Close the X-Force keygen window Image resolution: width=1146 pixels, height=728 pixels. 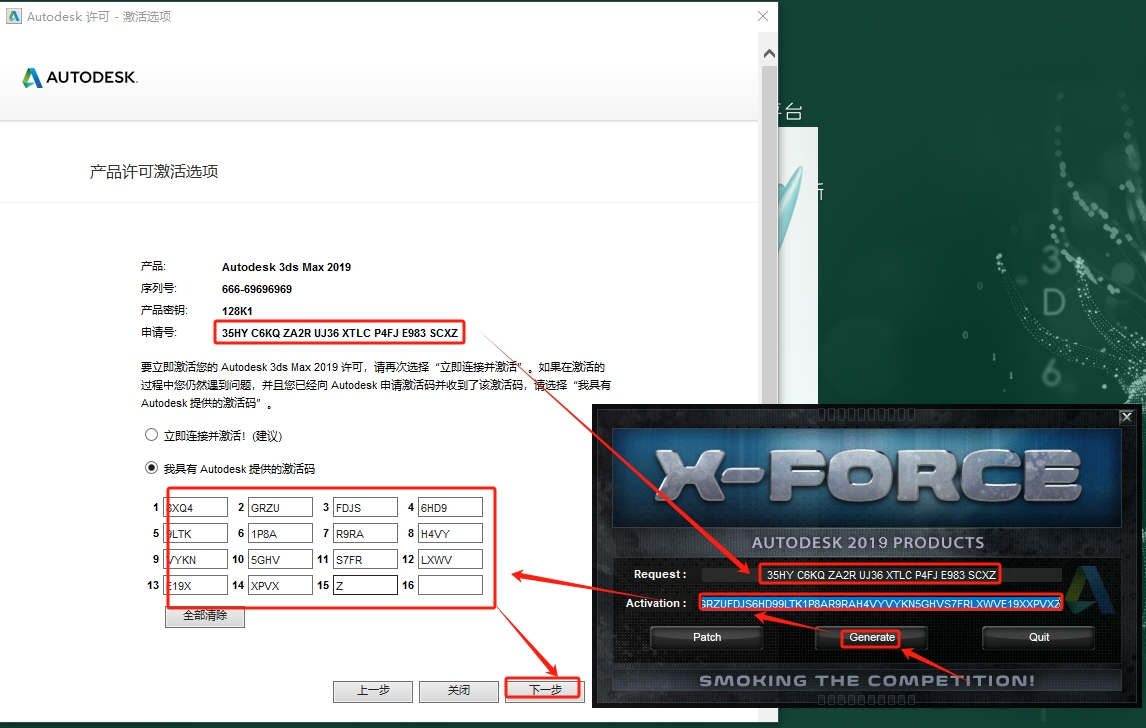1126,417
